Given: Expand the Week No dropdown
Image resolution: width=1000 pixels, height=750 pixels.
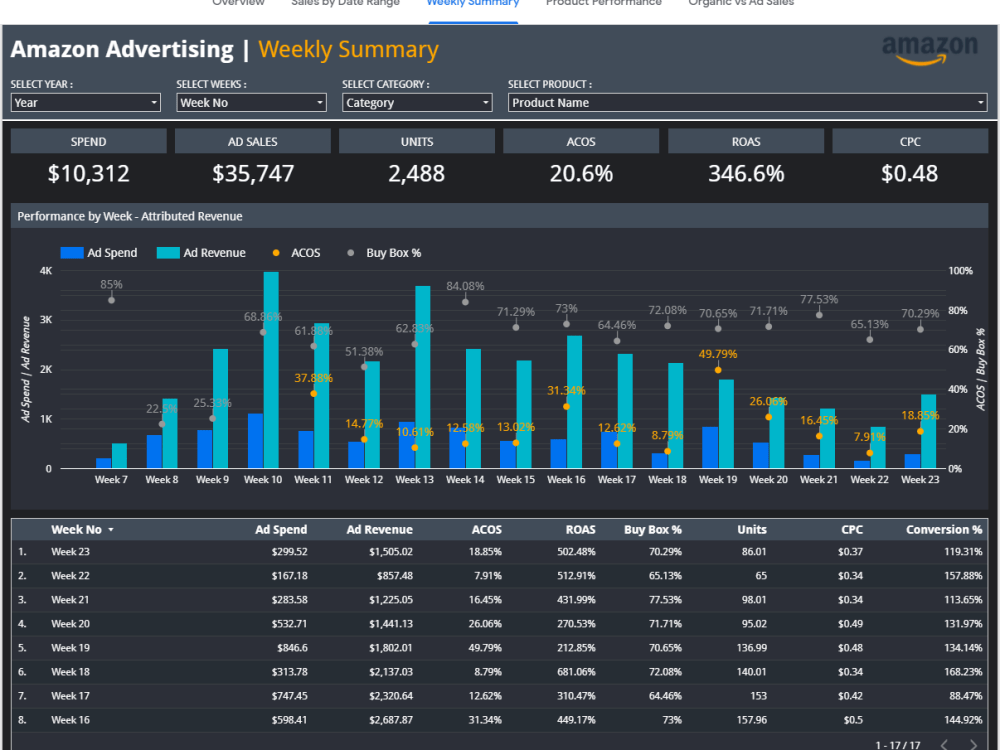Looking at the screenshot, I should click(251, 103).
